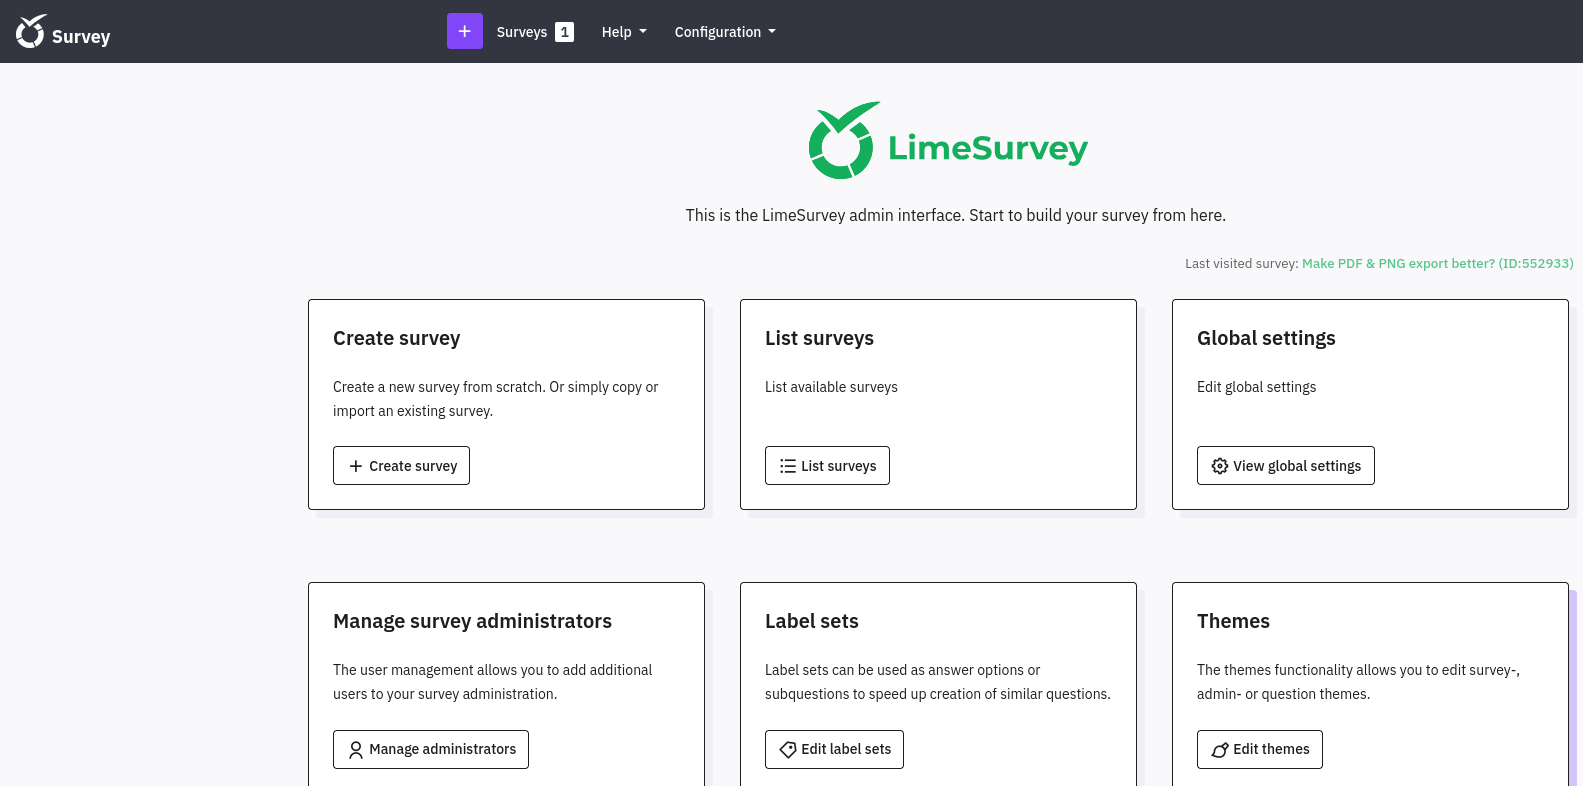The width and height of the screenshot is (1583, 786).
Task: Click the list icon in List surveys button
Action: tap(787, 466)
